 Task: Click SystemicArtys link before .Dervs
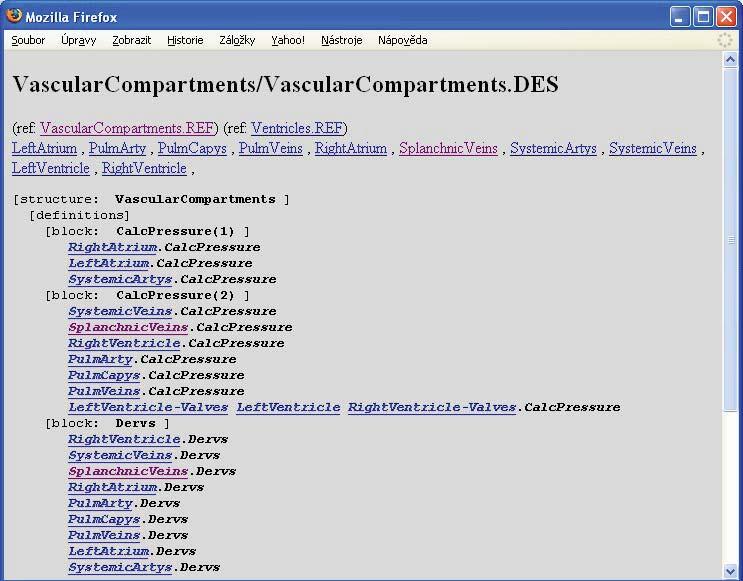pyautogui.click(x=120, y=567)
